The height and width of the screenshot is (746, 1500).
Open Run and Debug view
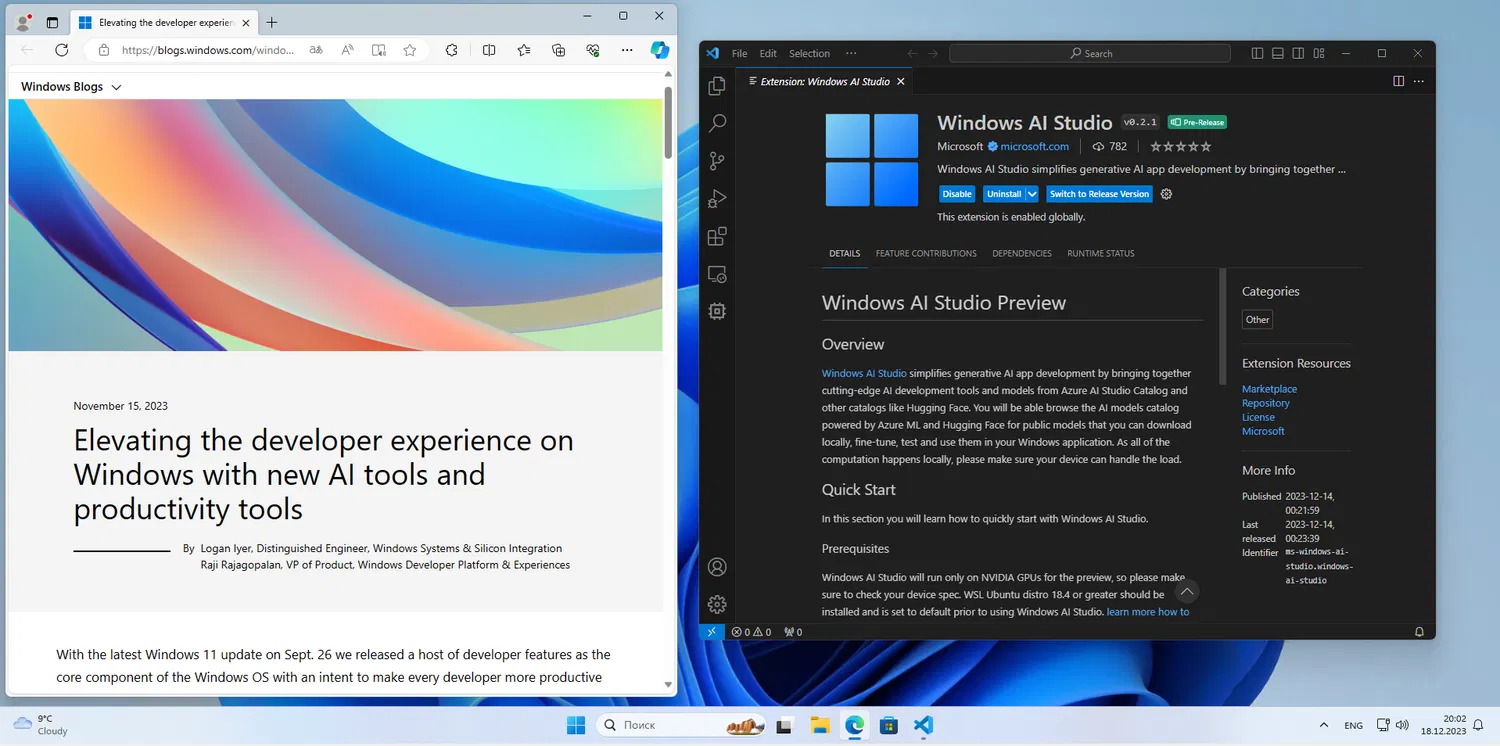click(x=716, y=199)
